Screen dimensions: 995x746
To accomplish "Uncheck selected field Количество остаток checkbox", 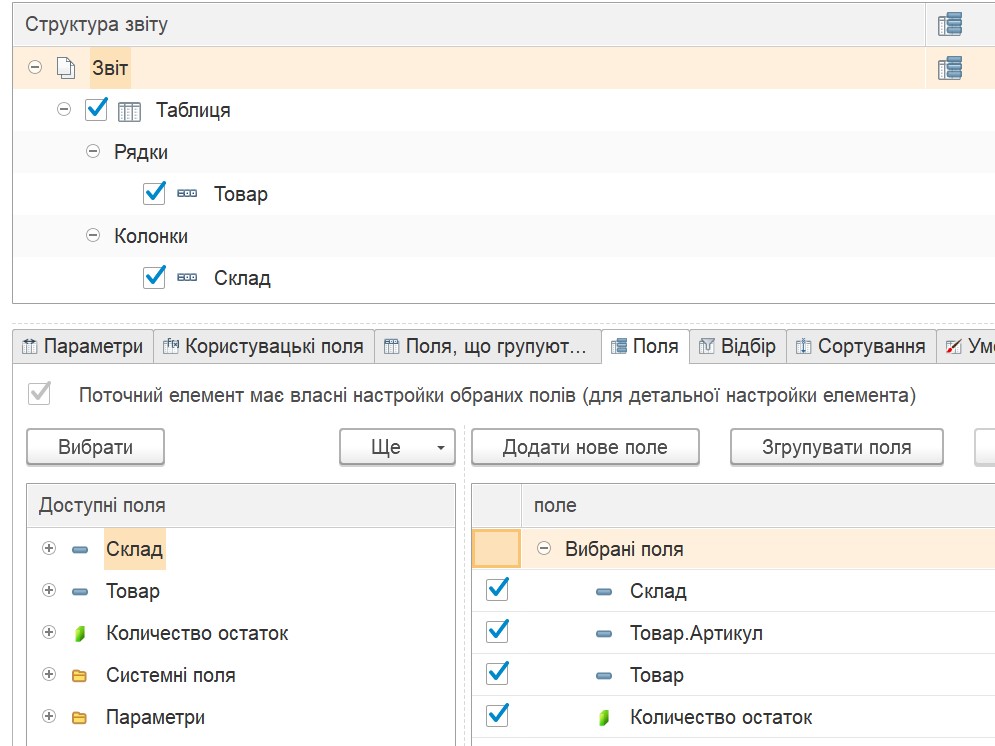I will [497, 715].
